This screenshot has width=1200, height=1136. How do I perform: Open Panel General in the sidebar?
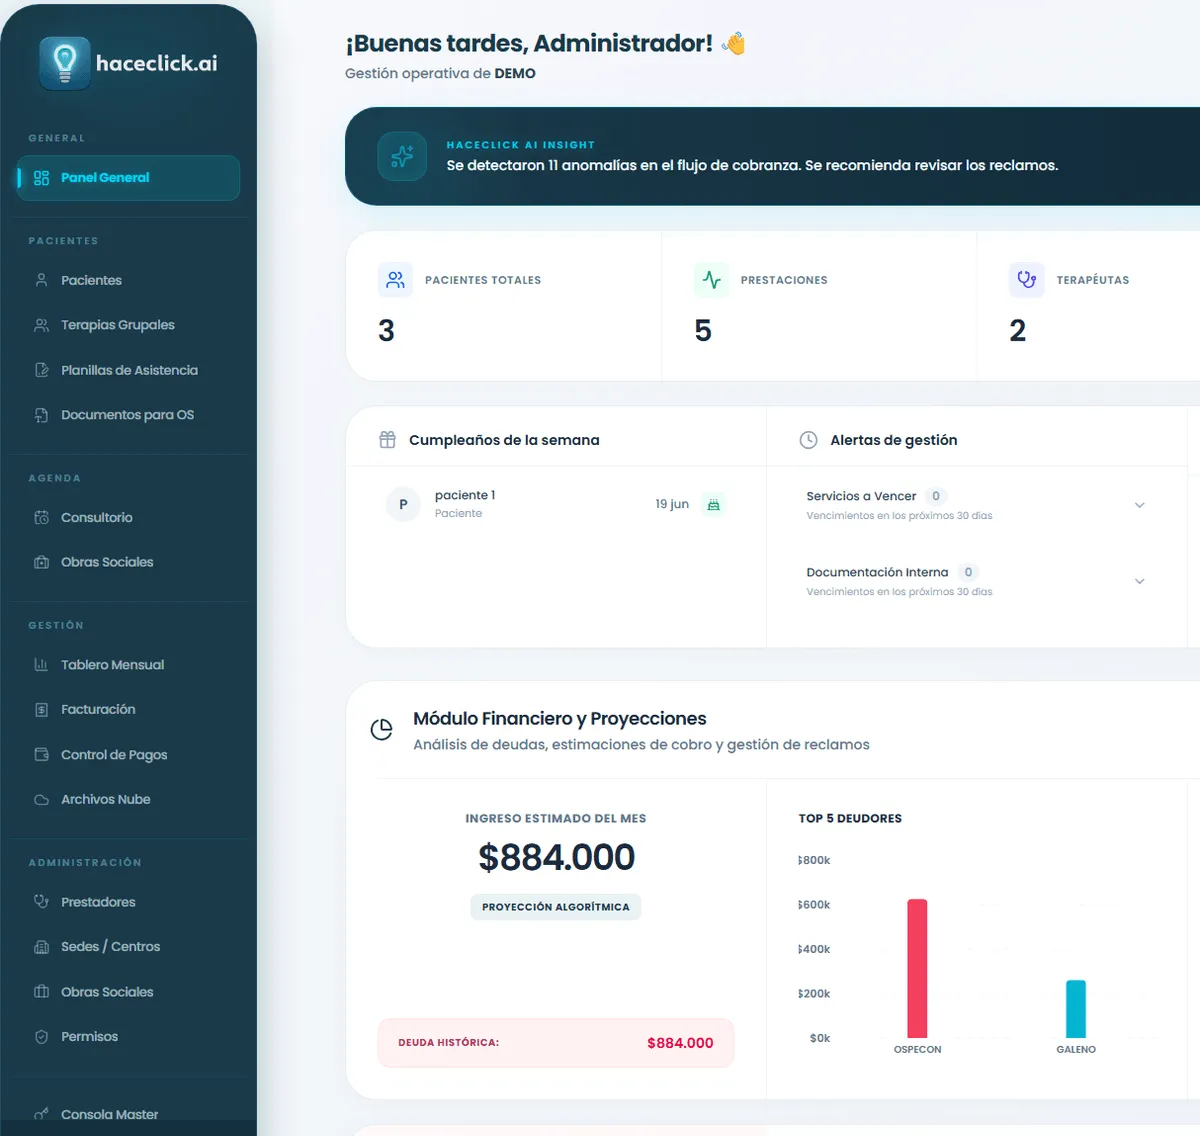[128, 178]
